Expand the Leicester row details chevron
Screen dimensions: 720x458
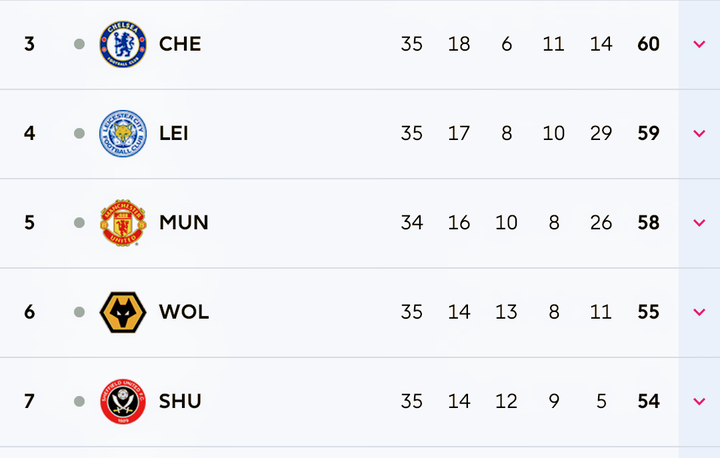click(699, 133)
